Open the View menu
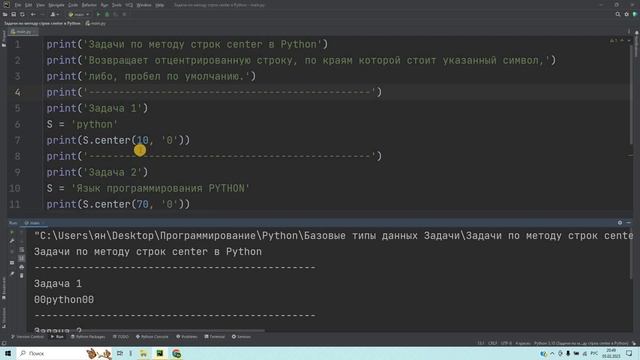Screen dimensions: 640x360 click(40, 5)
